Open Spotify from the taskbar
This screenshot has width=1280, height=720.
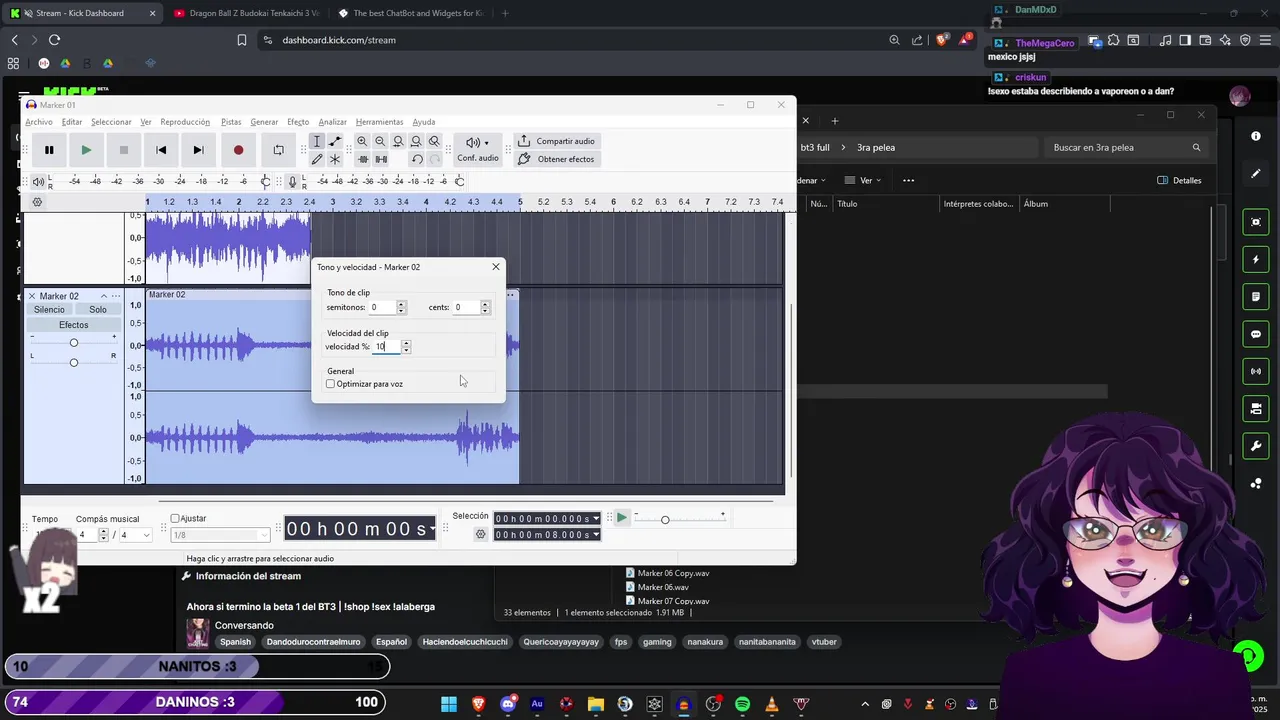(x=742, y=704)
